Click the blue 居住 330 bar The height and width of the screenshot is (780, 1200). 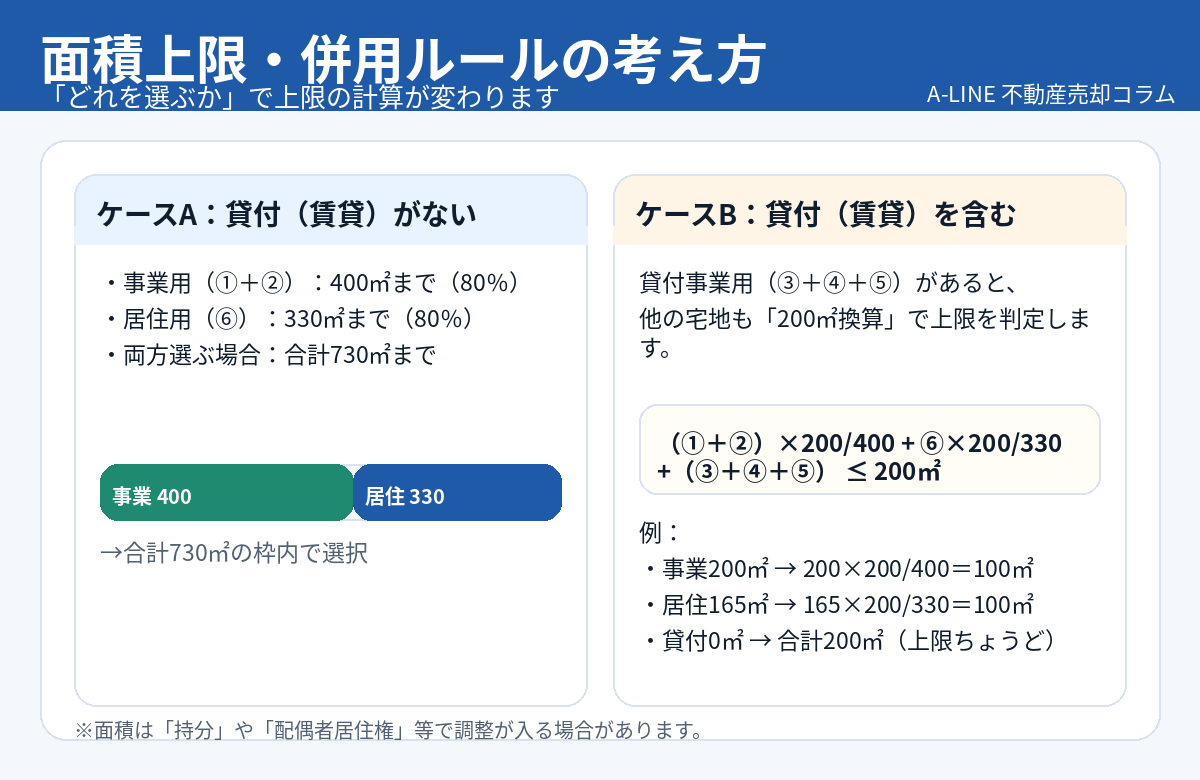[x=457, y=495]
